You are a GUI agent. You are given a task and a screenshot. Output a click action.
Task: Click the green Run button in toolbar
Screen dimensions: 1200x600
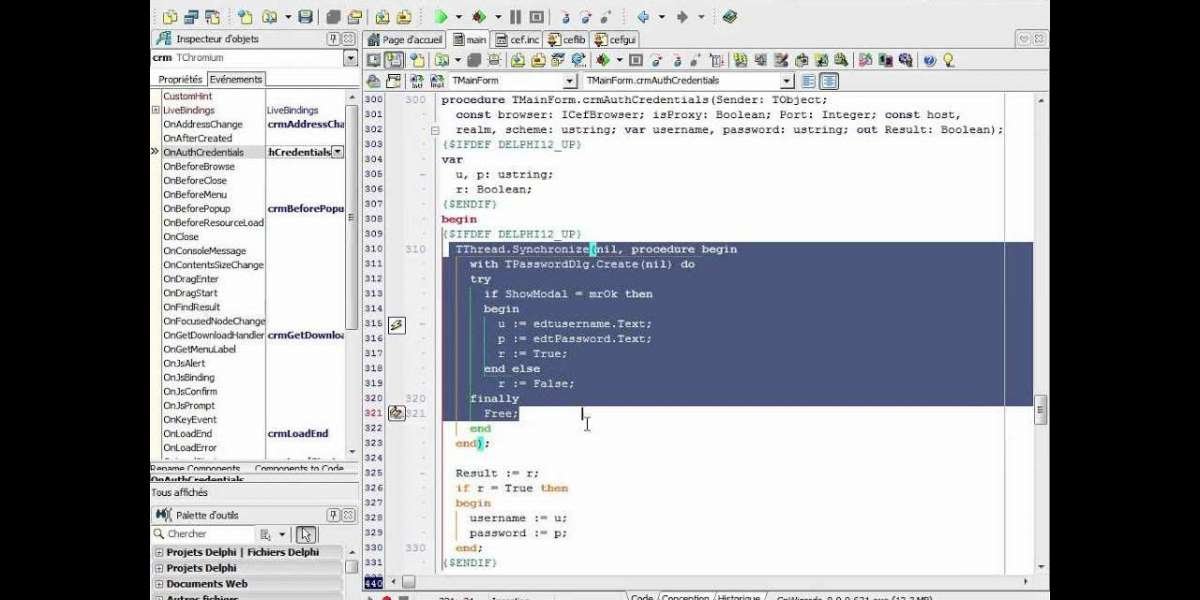440,17
